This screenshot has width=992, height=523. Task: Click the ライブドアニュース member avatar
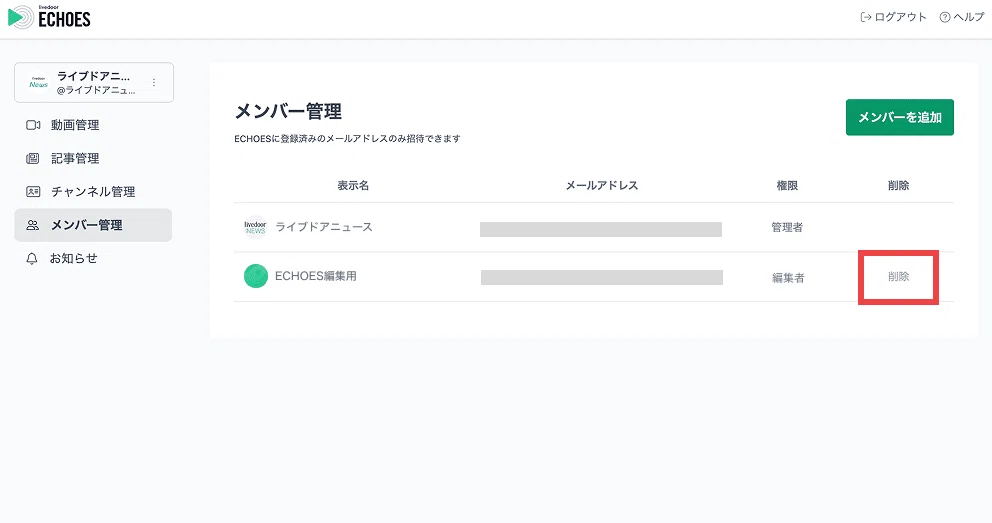point(256,228)
